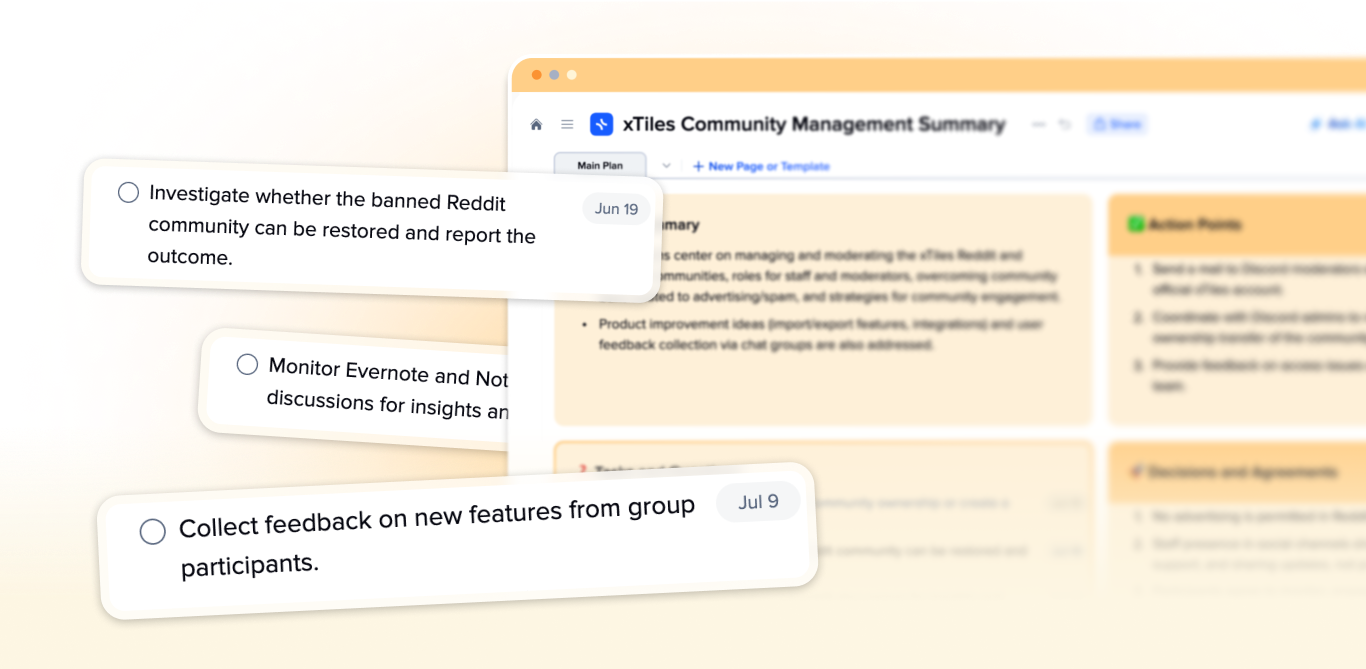Click the Action Points card heading
1366x669 pixels.
coord(1194,224)
